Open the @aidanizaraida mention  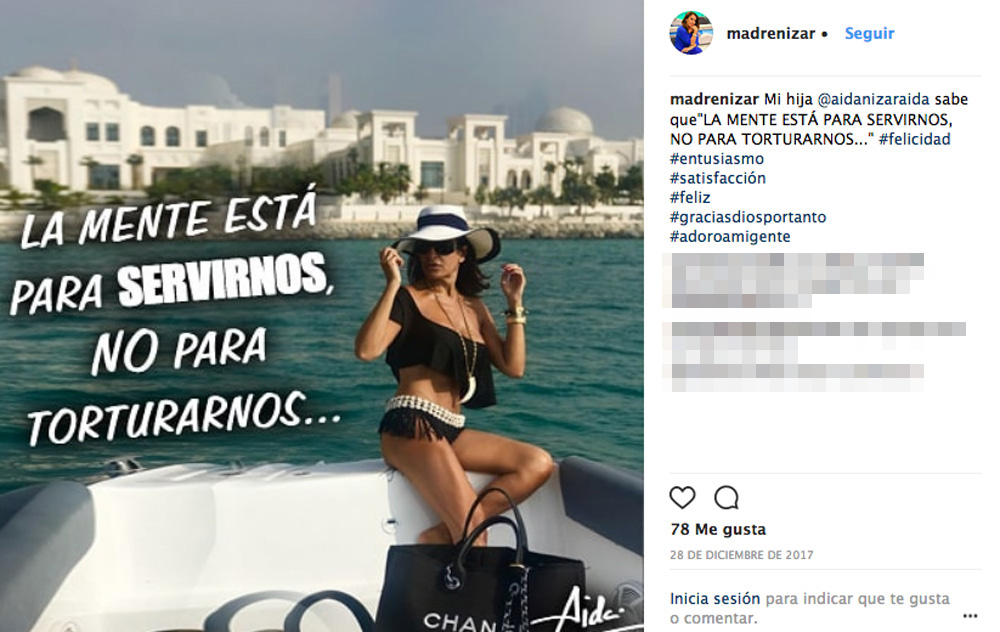click(873, 99)
